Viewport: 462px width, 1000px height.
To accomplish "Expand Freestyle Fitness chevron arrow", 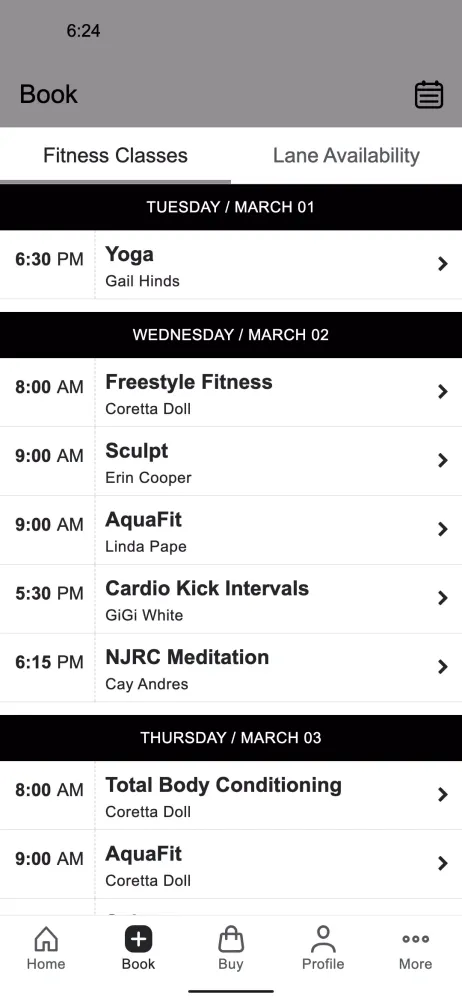I will tap(443, 392).
